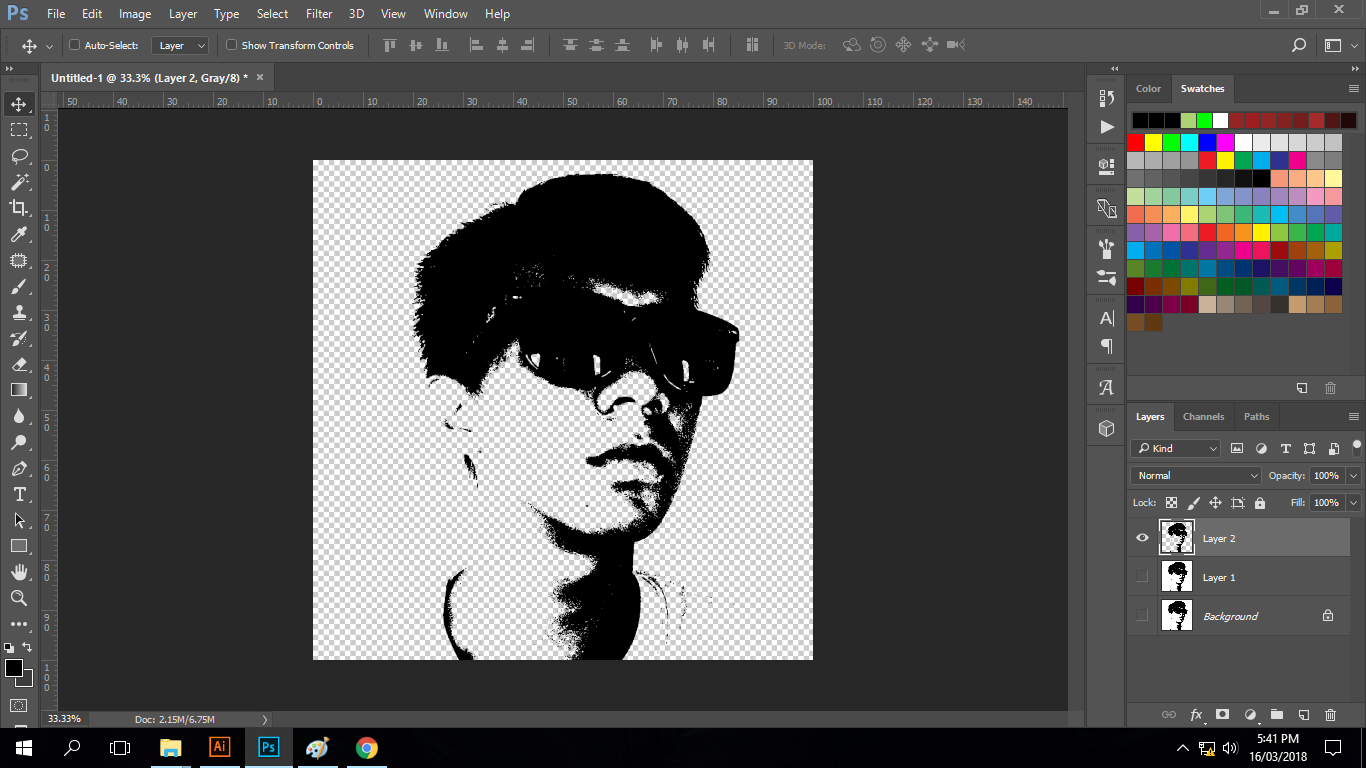This screenshot has height=768, width=1366.
Task: Select the Rectangle shape tool
Action: coord(19,546)
